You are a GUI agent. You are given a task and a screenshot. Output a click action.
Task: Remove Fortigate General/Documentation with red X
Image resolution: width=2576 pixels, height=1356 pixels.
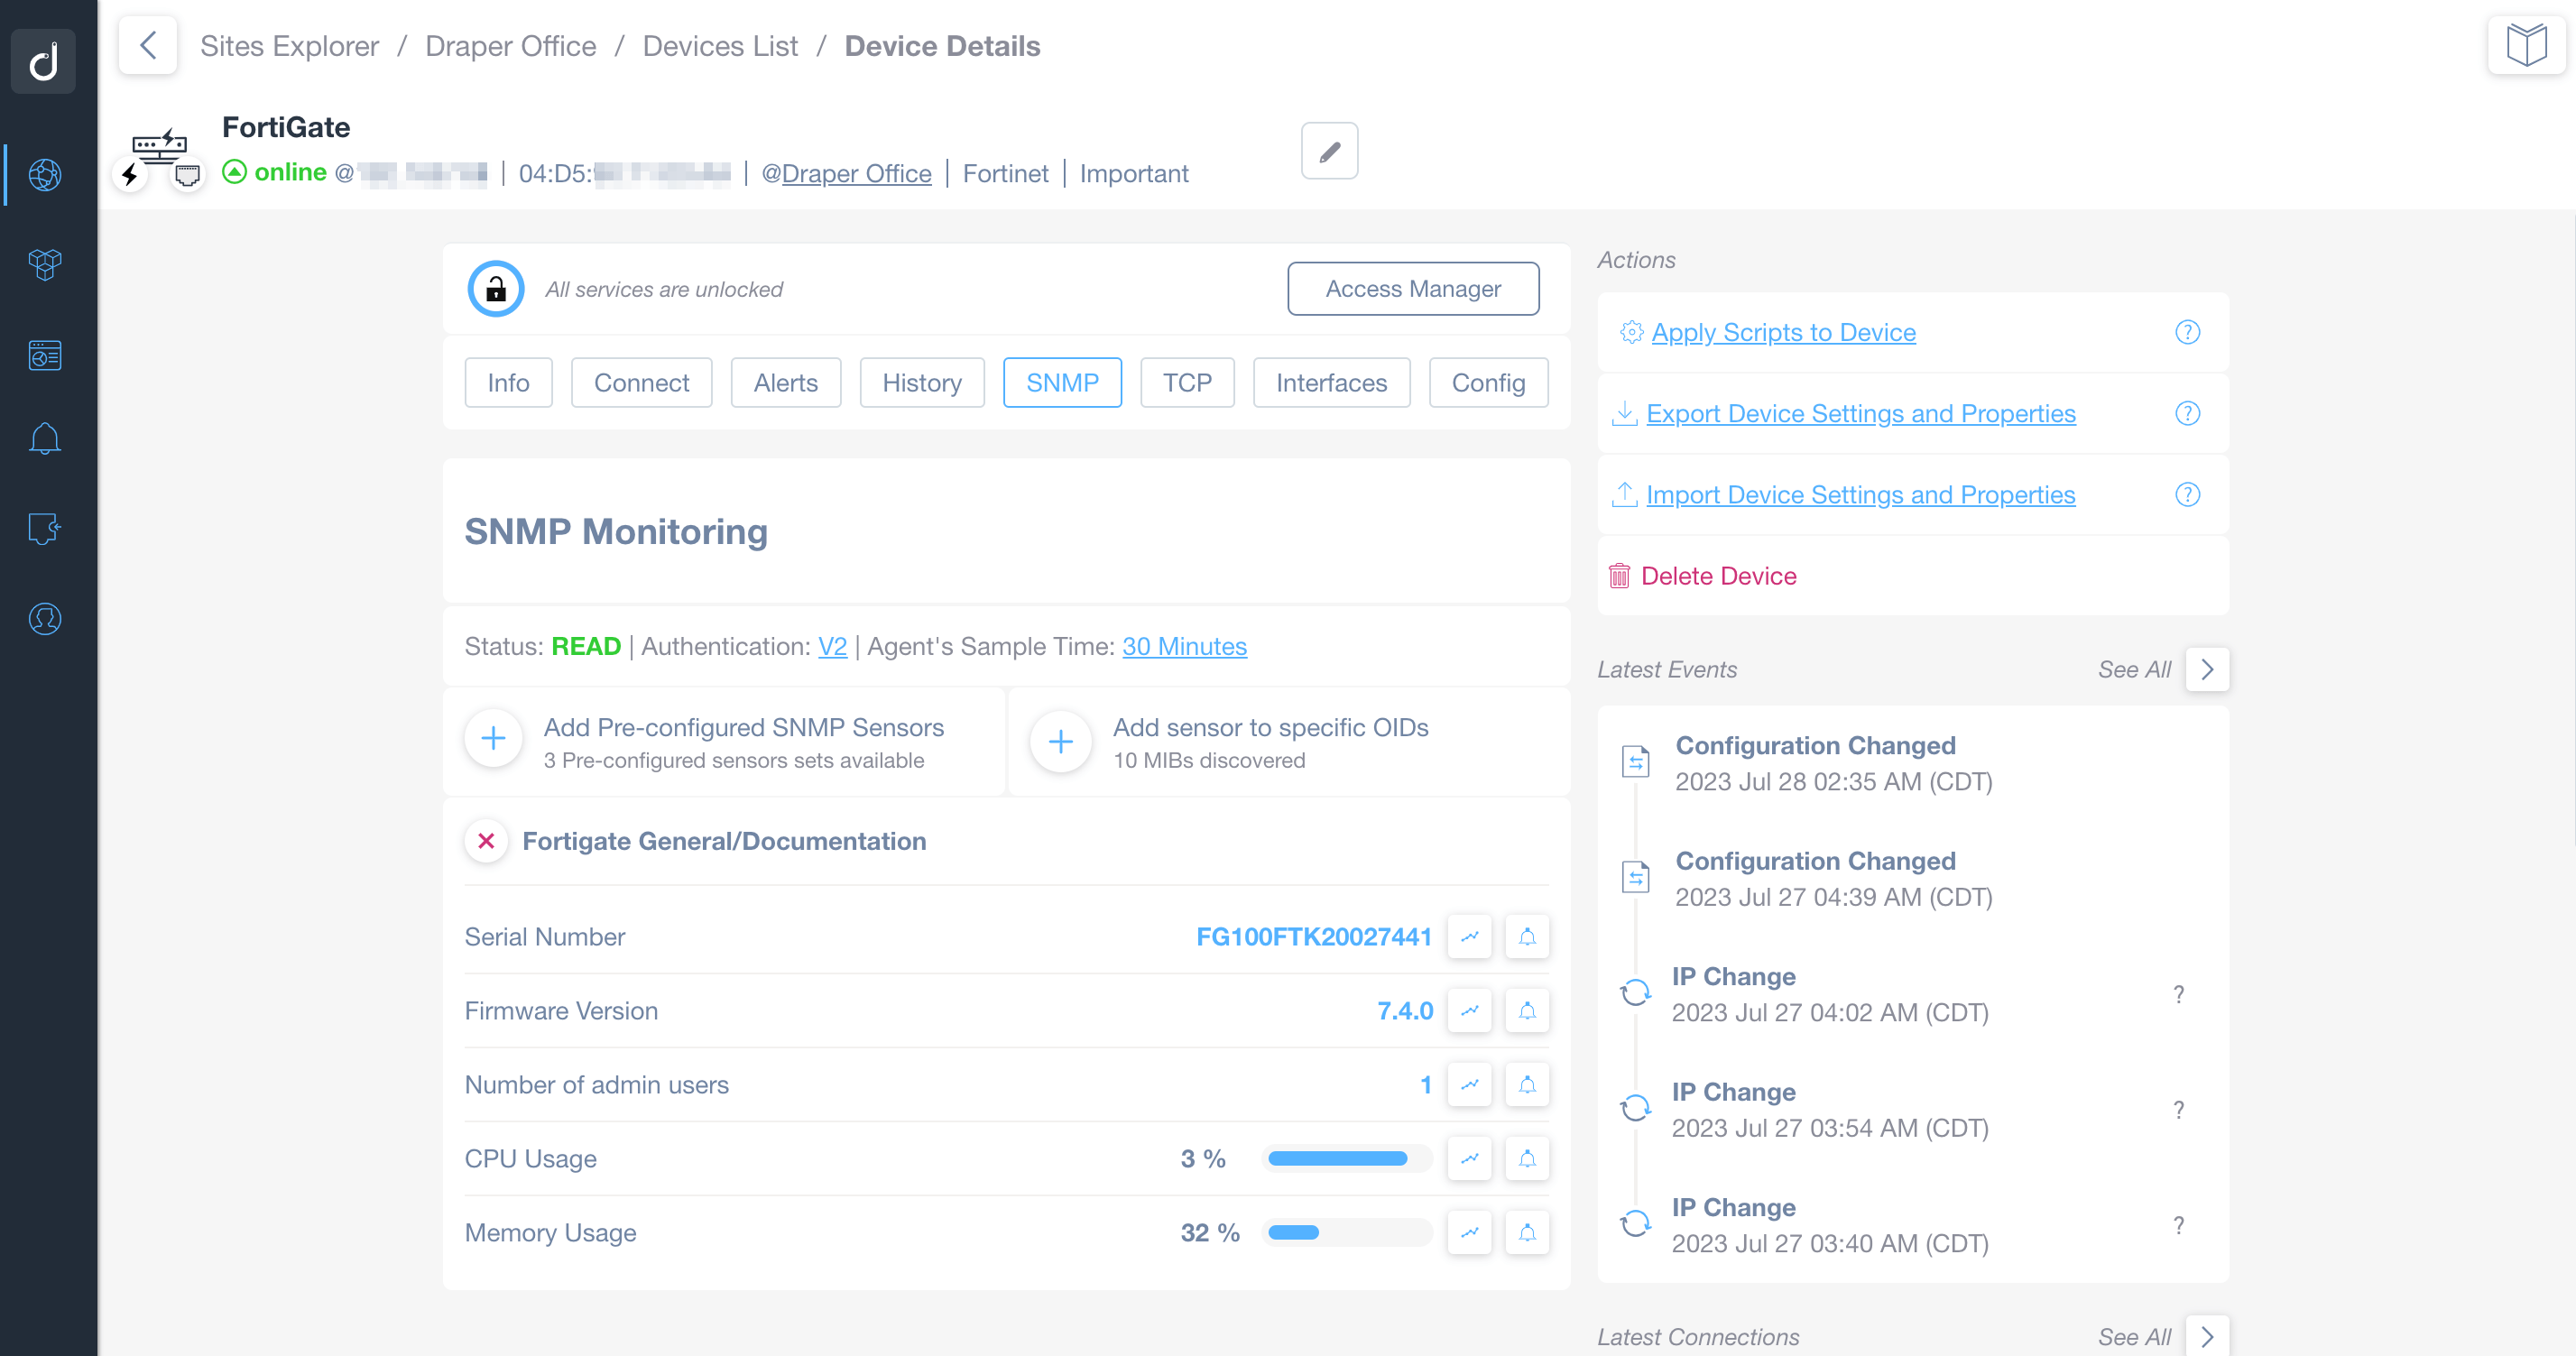point(486,841)
